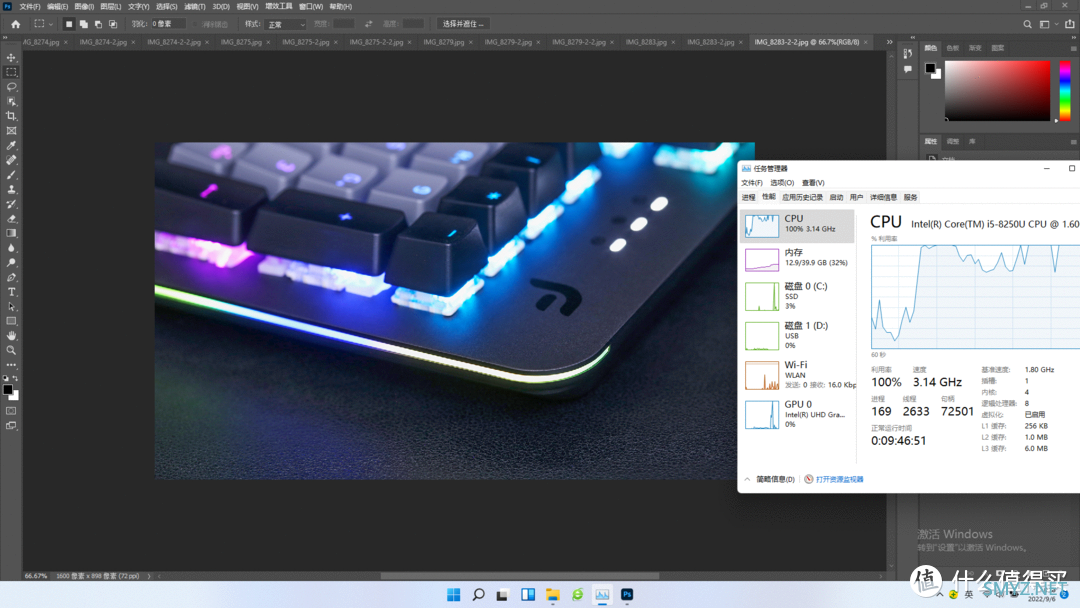Select the Rectangle shape tool

11,322
